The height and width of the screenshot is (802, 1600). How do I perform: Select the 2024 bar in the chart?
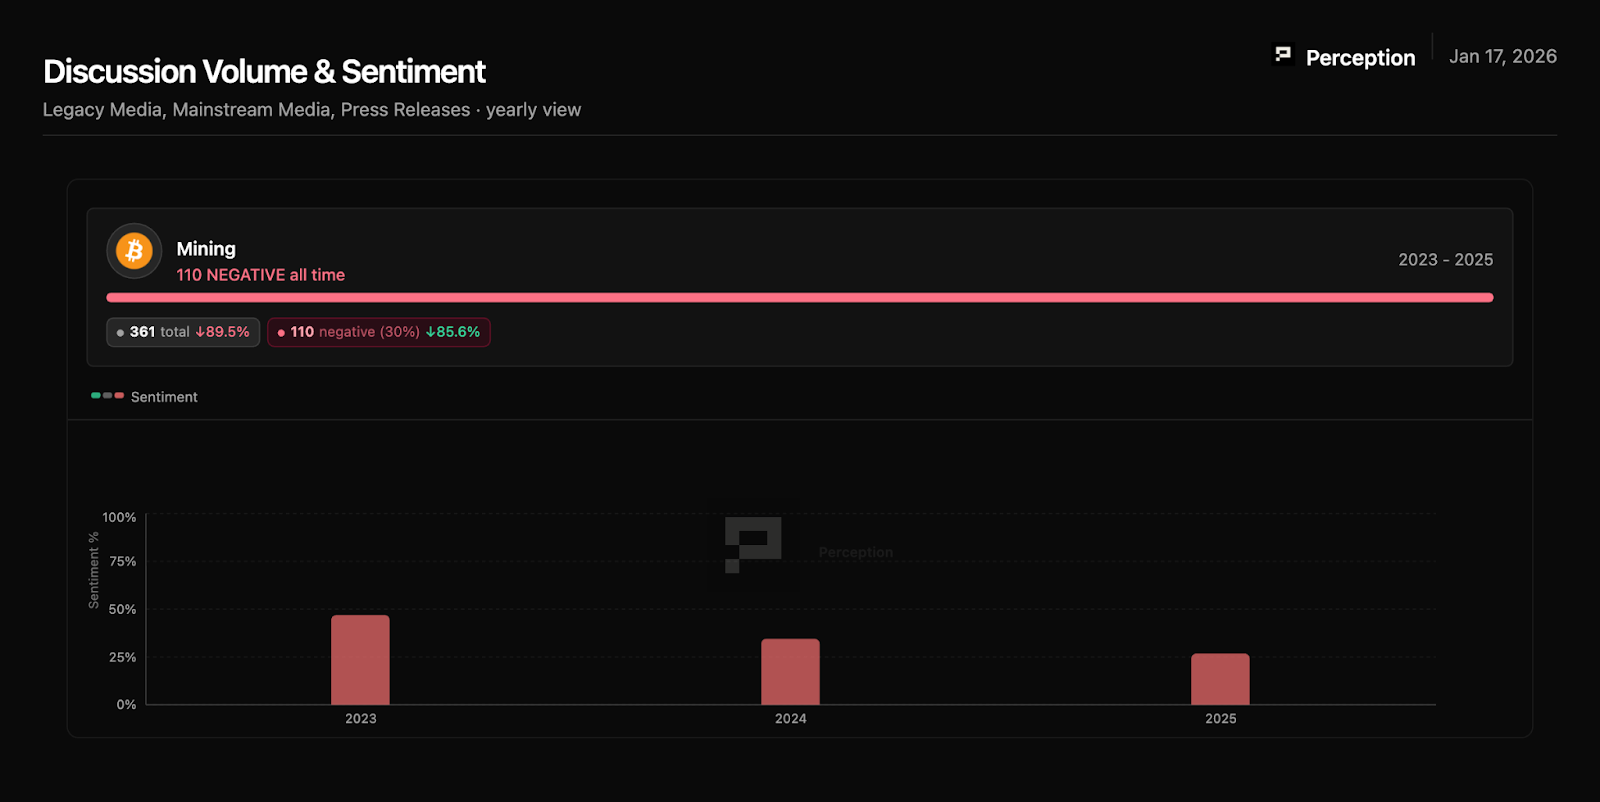point(790,672)
